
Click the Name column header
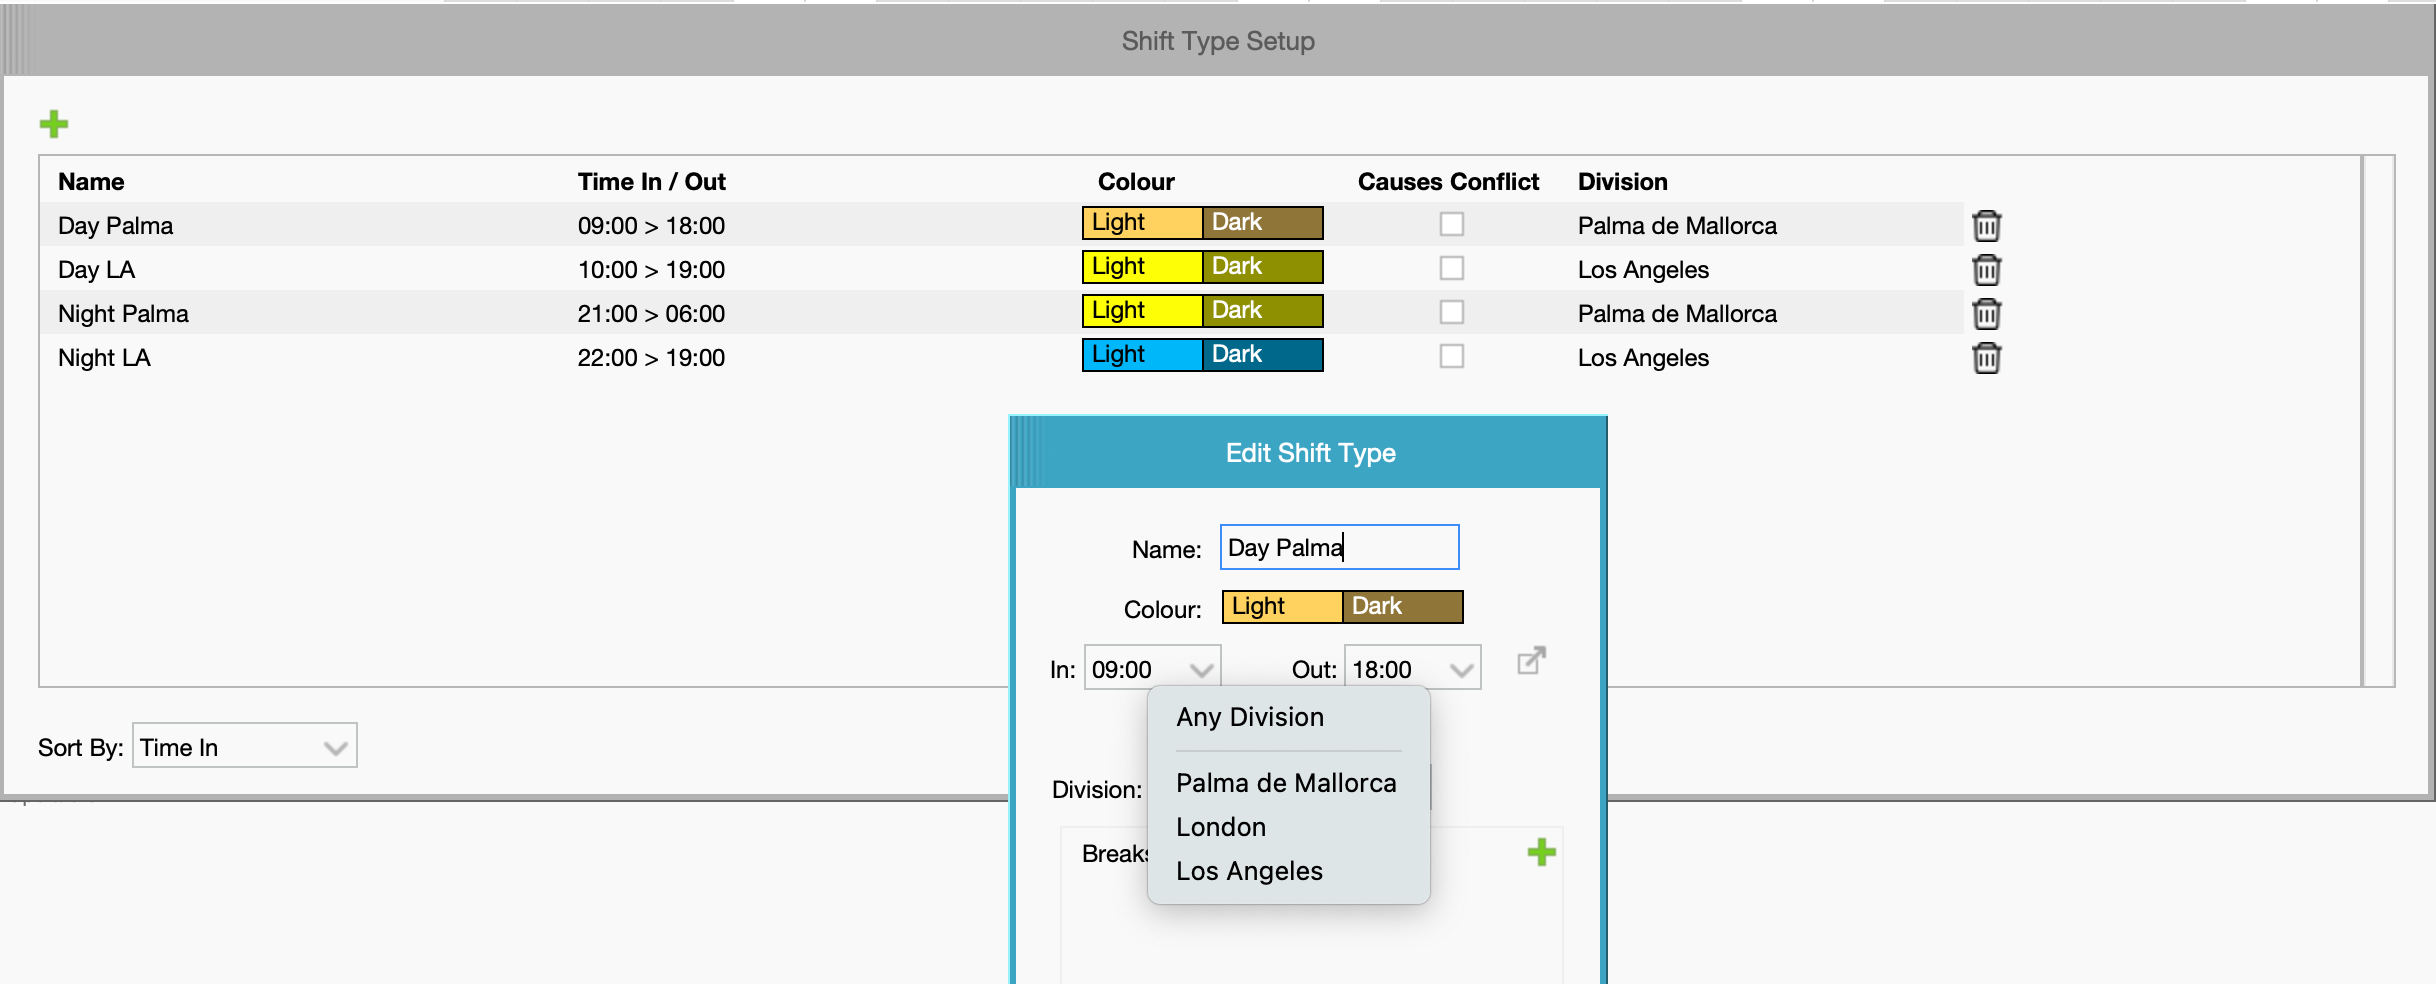91,182
